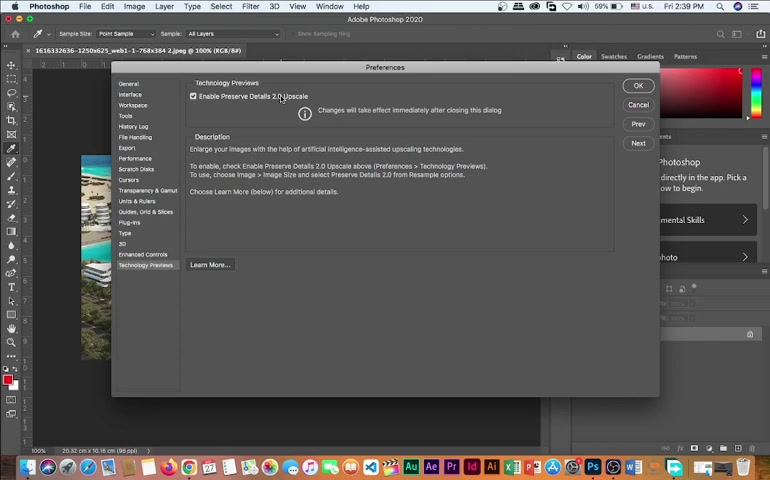Open the Window menu

point(329,6)
